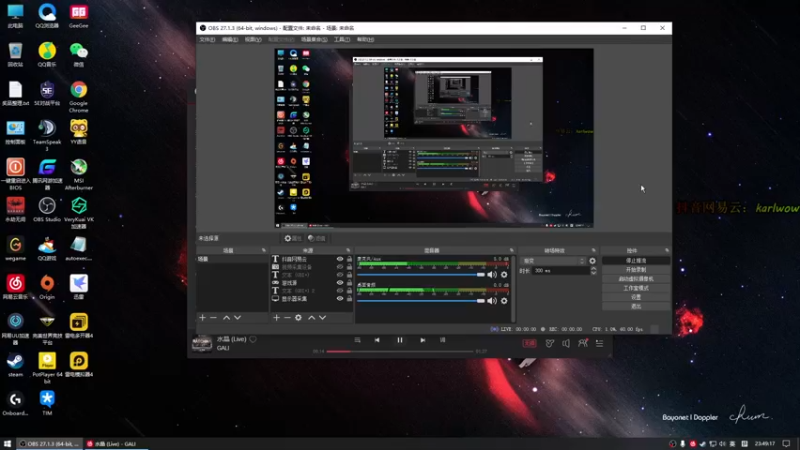800x450 pixels.
Task: Toggle visibility of 视频采集设备 source
Action: [x=340, y=267]
